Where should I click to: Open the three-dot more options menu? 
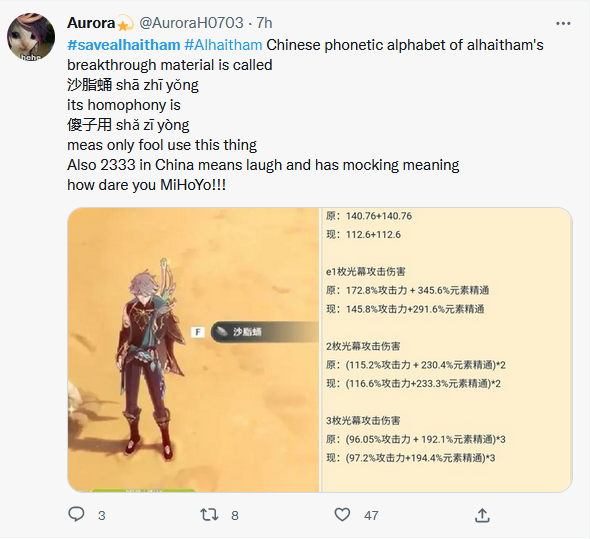(563, 24)
